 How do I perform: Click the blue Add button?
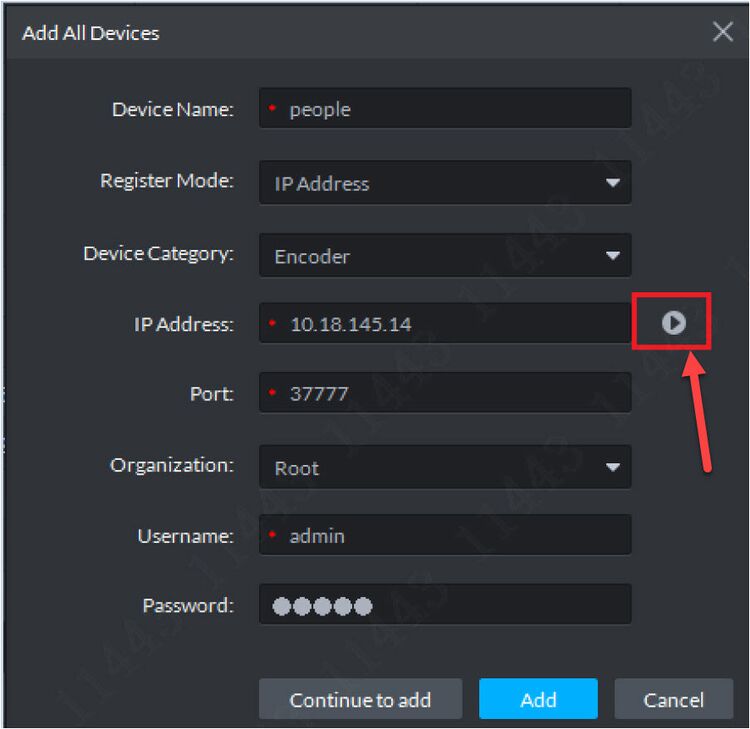[x=538, y=700]
